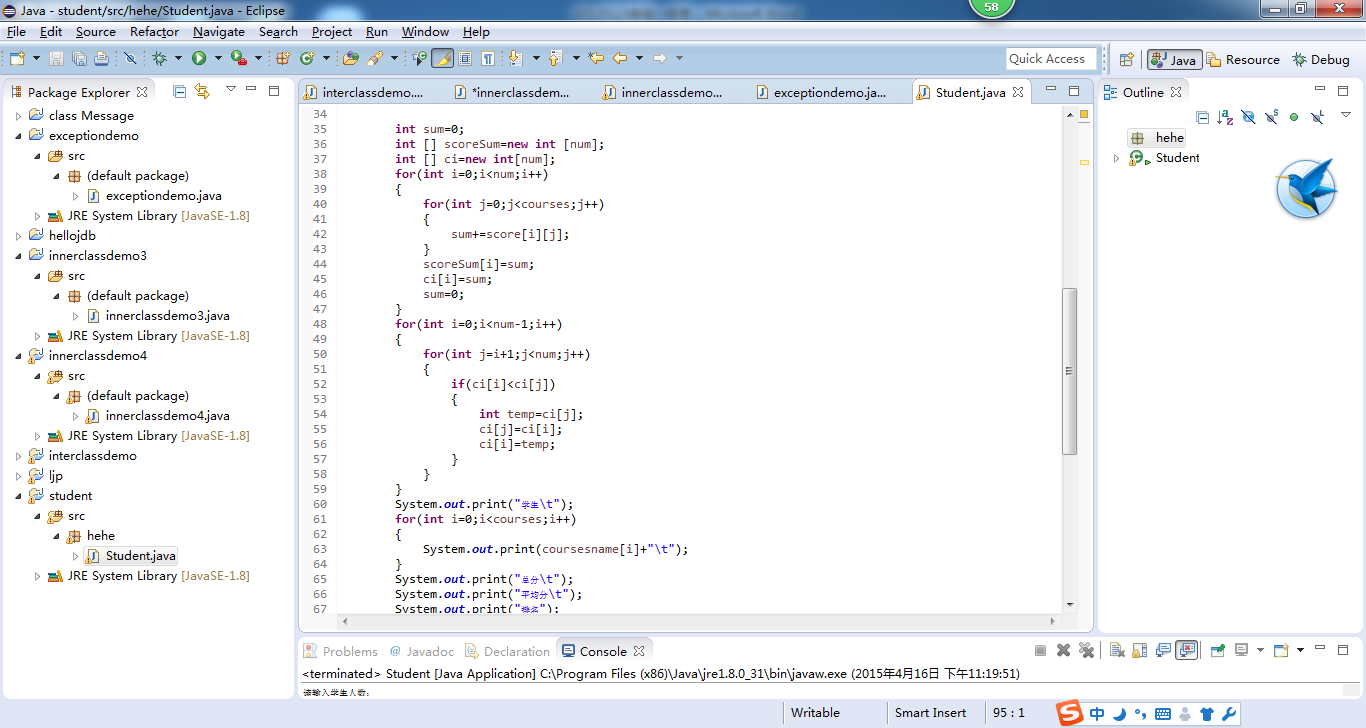Go to Last Edit Location icon

click(x=596, y=58)
